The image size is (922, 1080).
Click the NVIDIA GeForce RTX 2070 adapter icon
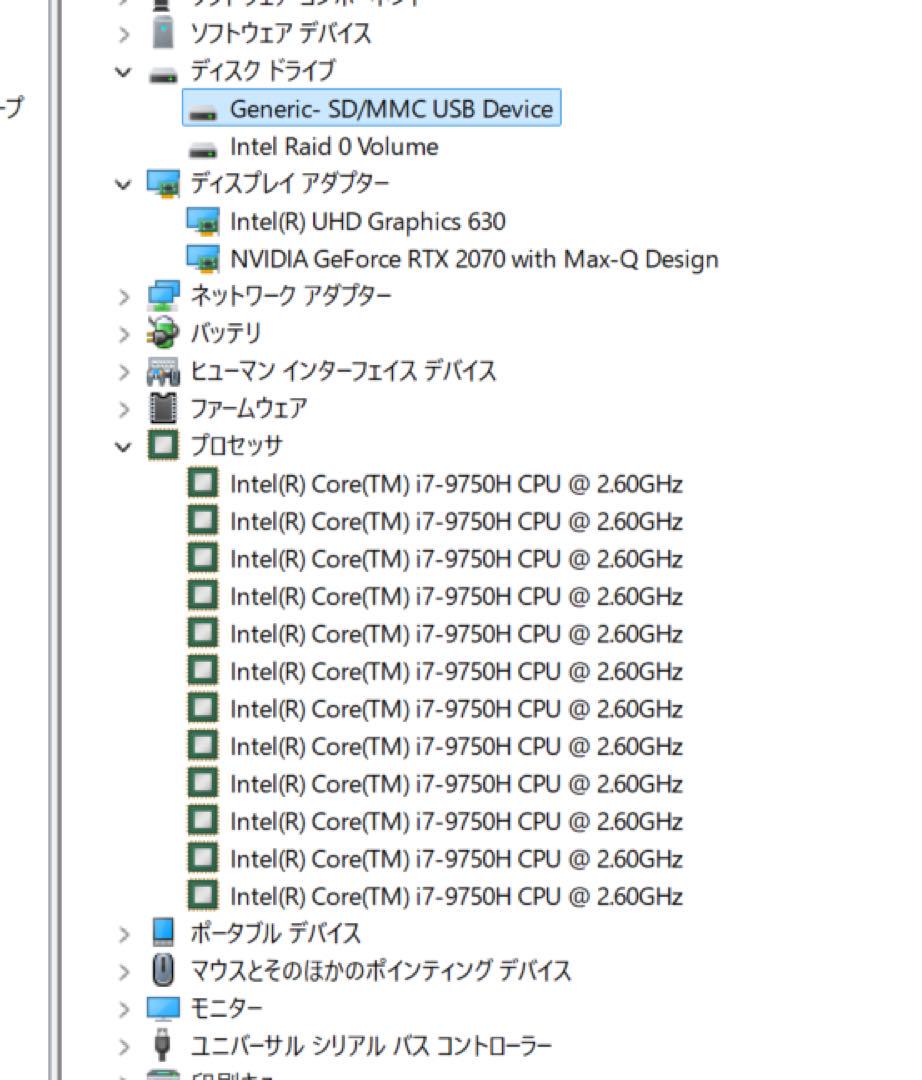pos(203,259)
